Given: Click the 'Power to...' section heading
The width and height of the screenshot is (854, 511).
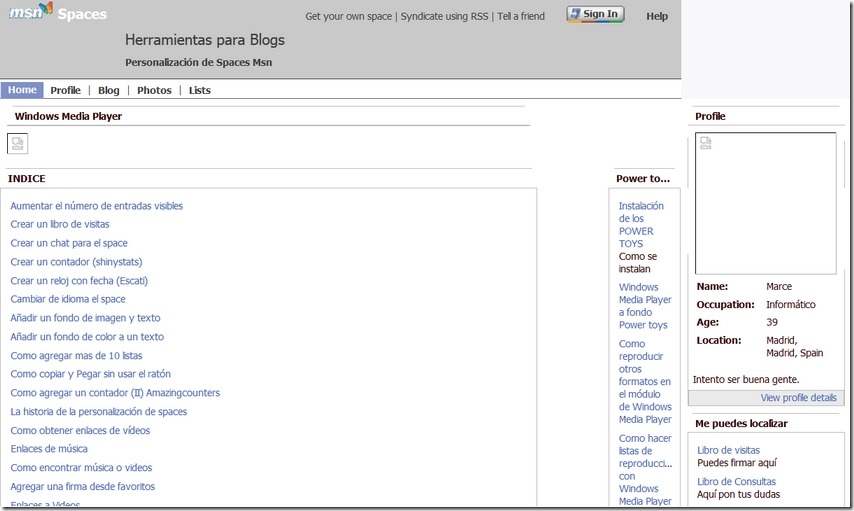Looking at the screenshot, I should (643, 179).
